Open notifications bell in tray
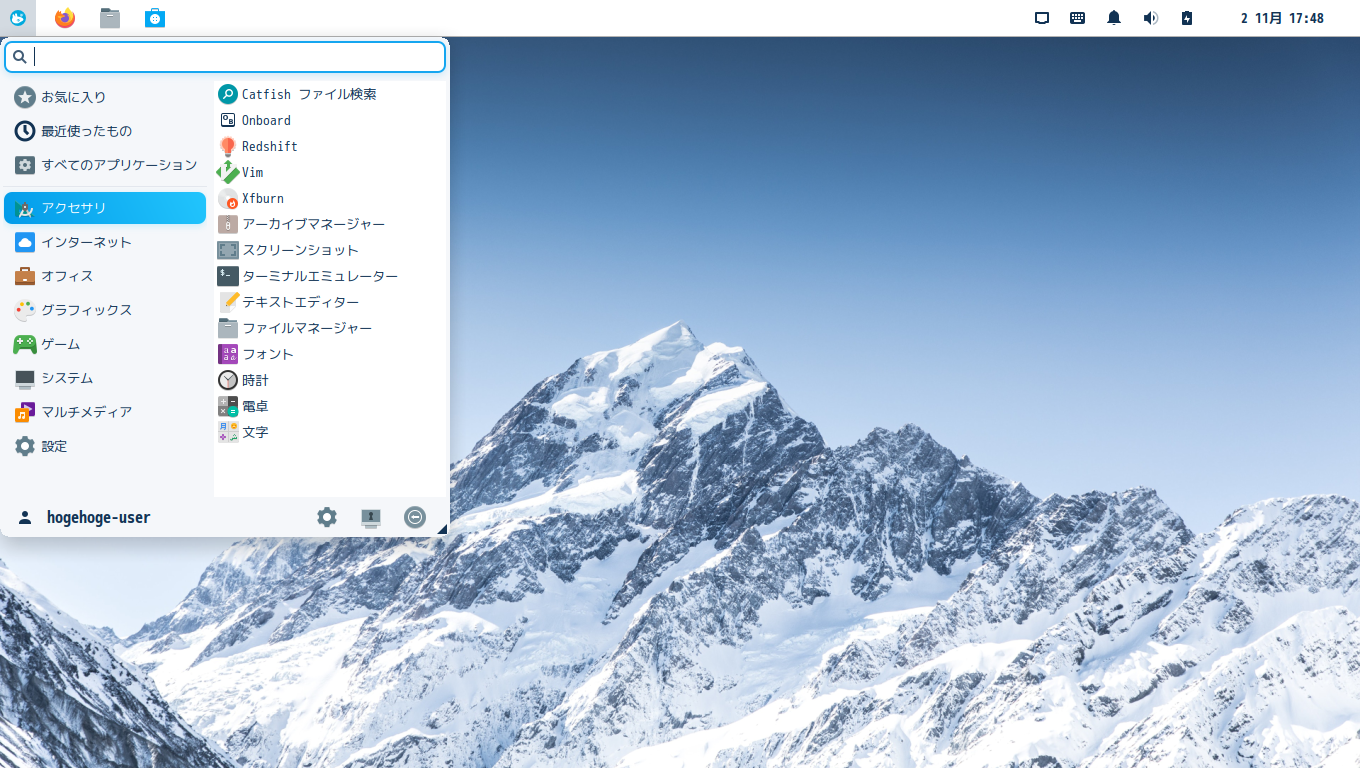Screen dimensions: 1360x768 point(1114,18)
